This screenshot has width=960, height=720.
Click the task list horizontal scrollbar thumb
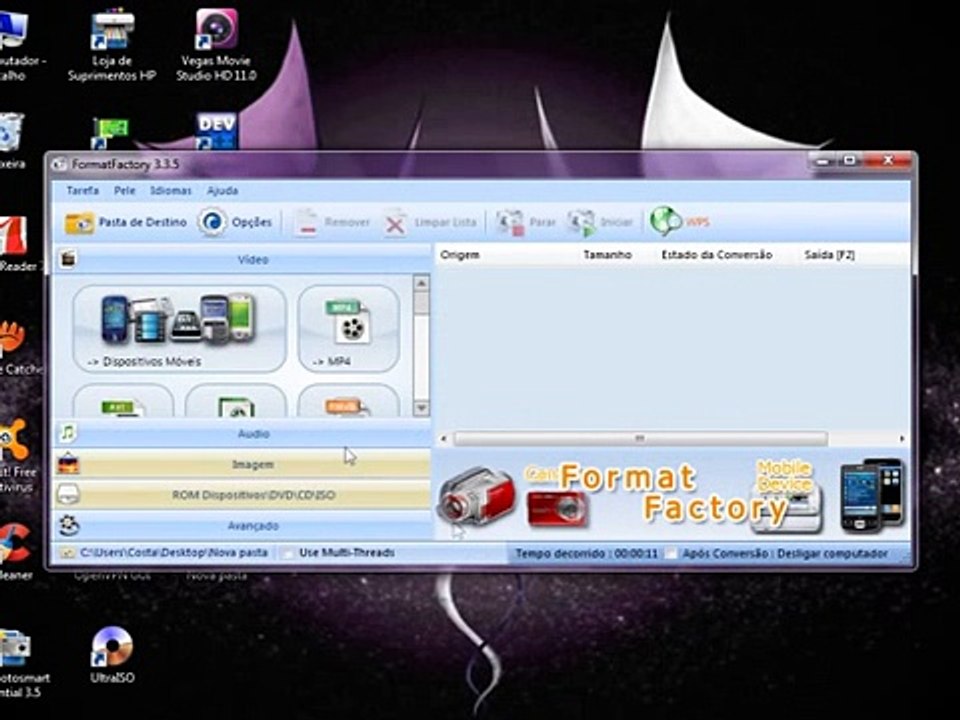(x=640, y=438)
